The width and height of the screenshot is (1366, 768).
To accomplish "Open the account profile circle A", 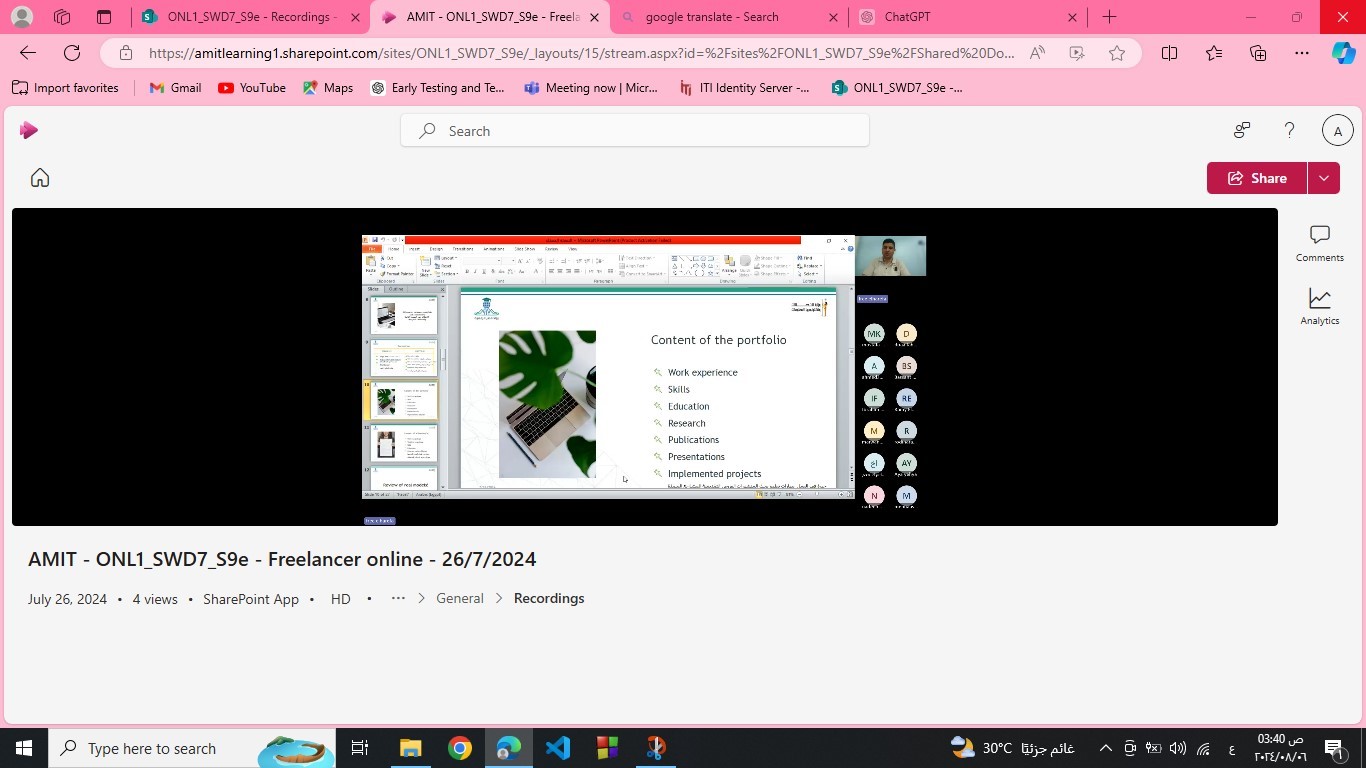I will tap(1337, 131).
